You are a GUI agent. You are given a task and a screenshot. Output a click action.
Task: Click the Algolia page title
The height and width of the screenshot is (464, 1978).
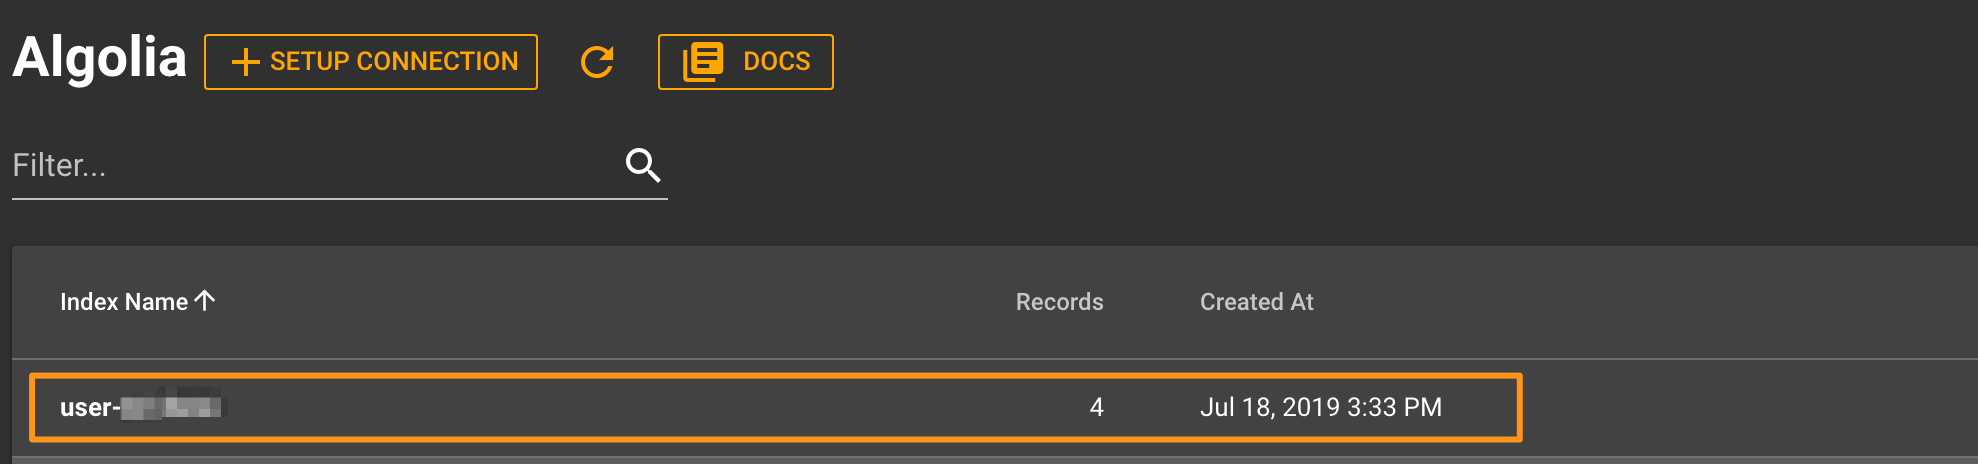99,57
